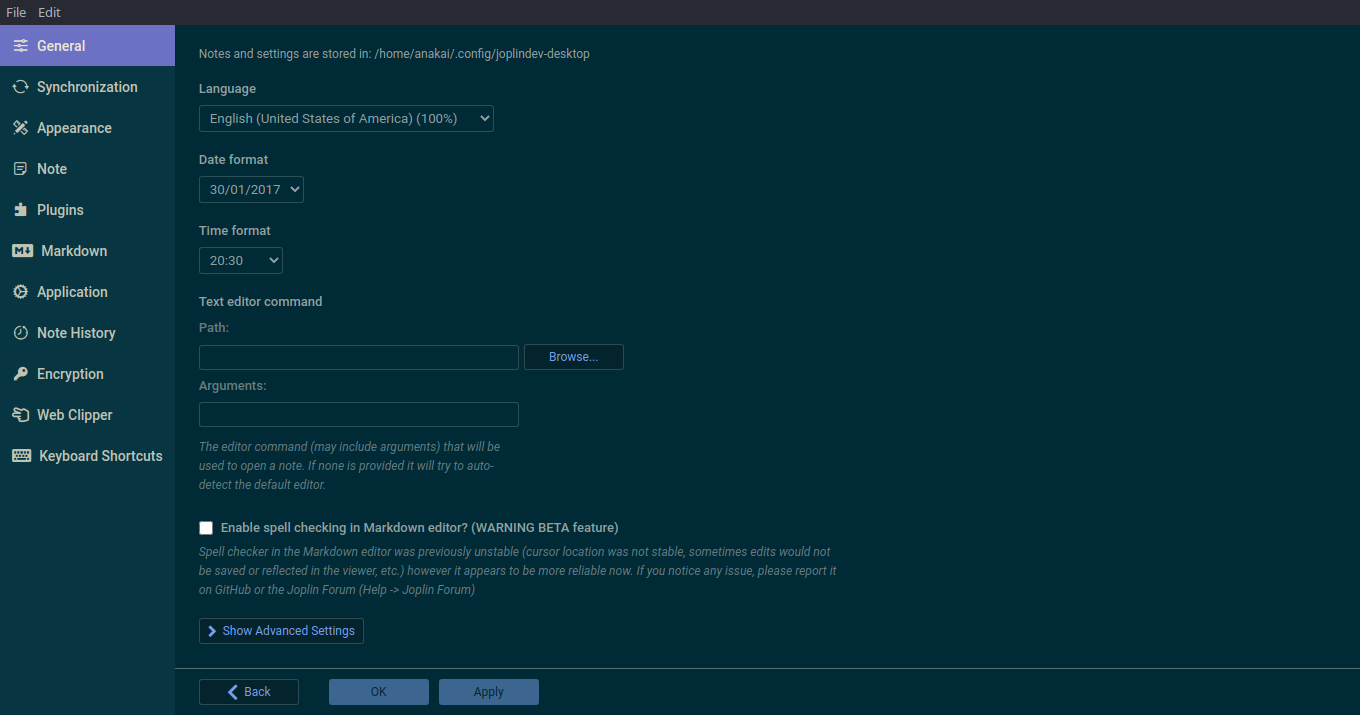Open the Edit menu
Image resolution: width=1360 pixels, height=715 pixels.
click(x=48, y=12)
